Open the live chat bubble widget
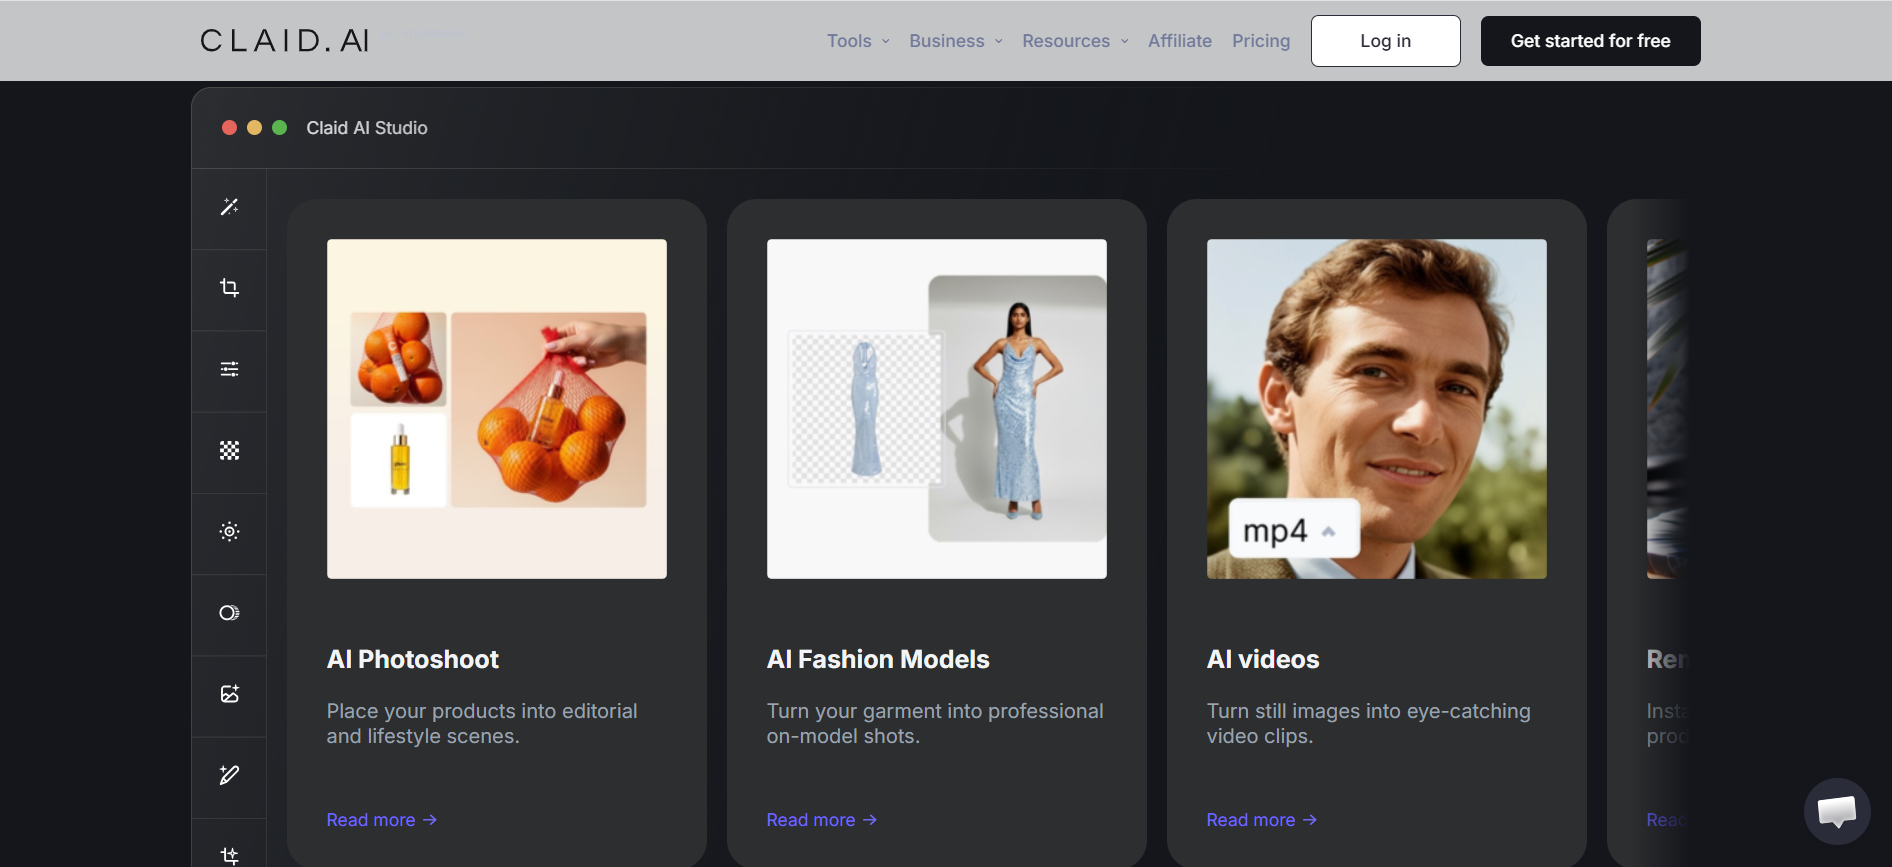Screen dimensions: 1892x867 (x=1836, y=811)
